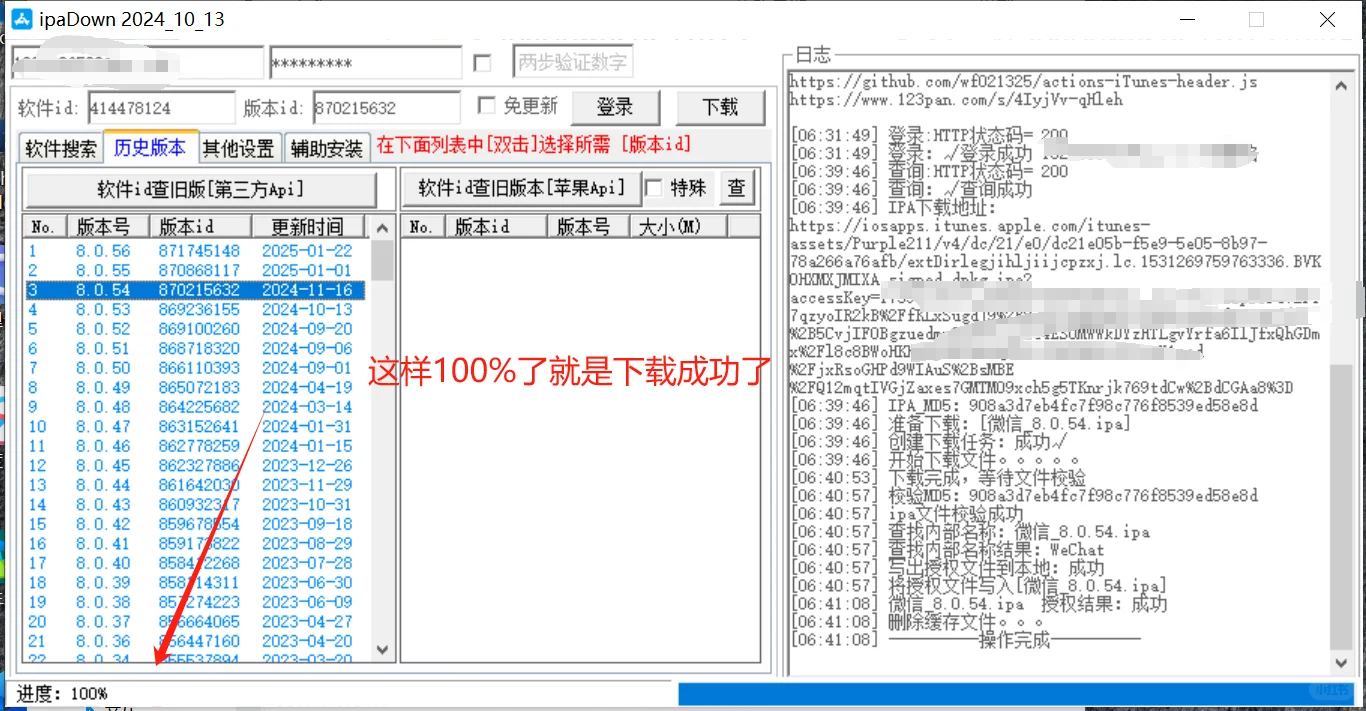Enable the 免更新 checkbox
The width and height of the screenshot is (1366, 711).
(x=487, y=106)
